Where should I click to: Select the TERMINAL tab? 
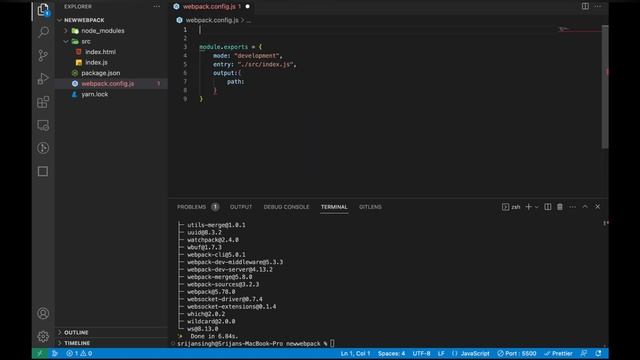click(x=334, y=207)
